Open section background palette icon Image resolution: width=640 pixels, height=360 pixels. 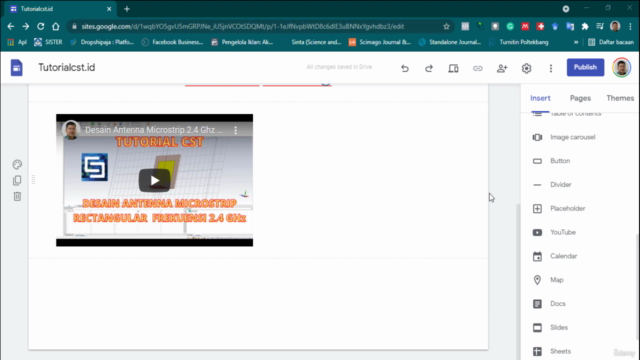click(17, 164)
